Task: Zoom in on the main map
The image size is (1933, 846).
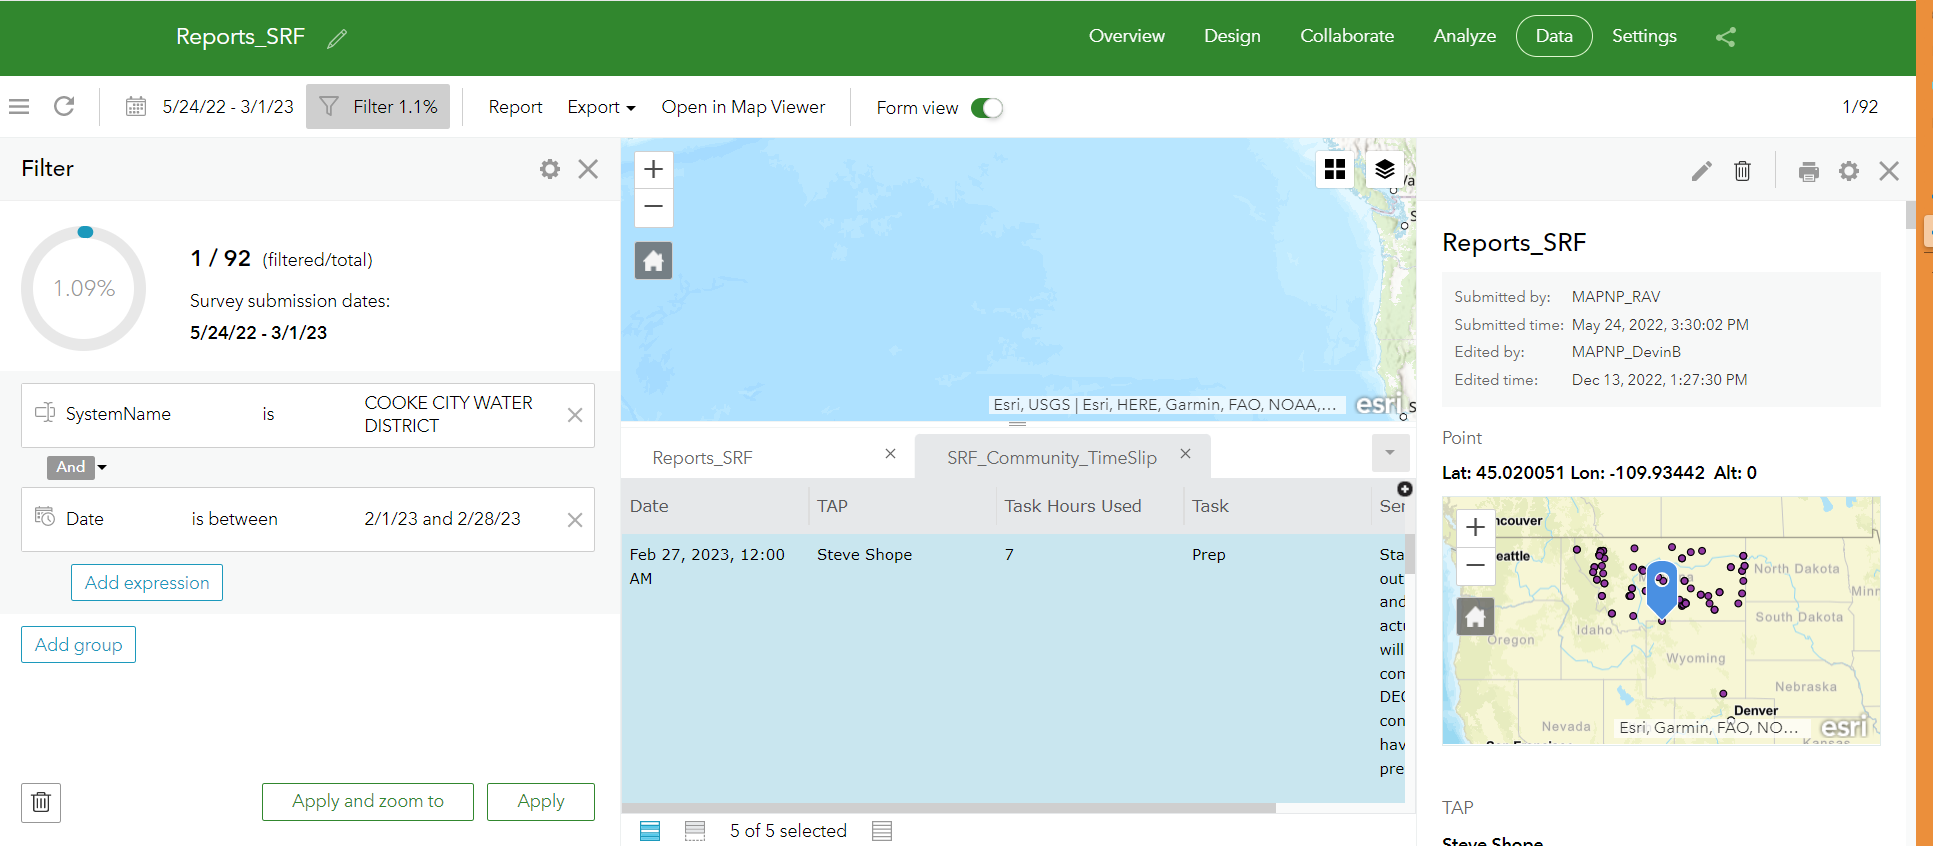Action: pyautogui.click(x=654, y=169)
